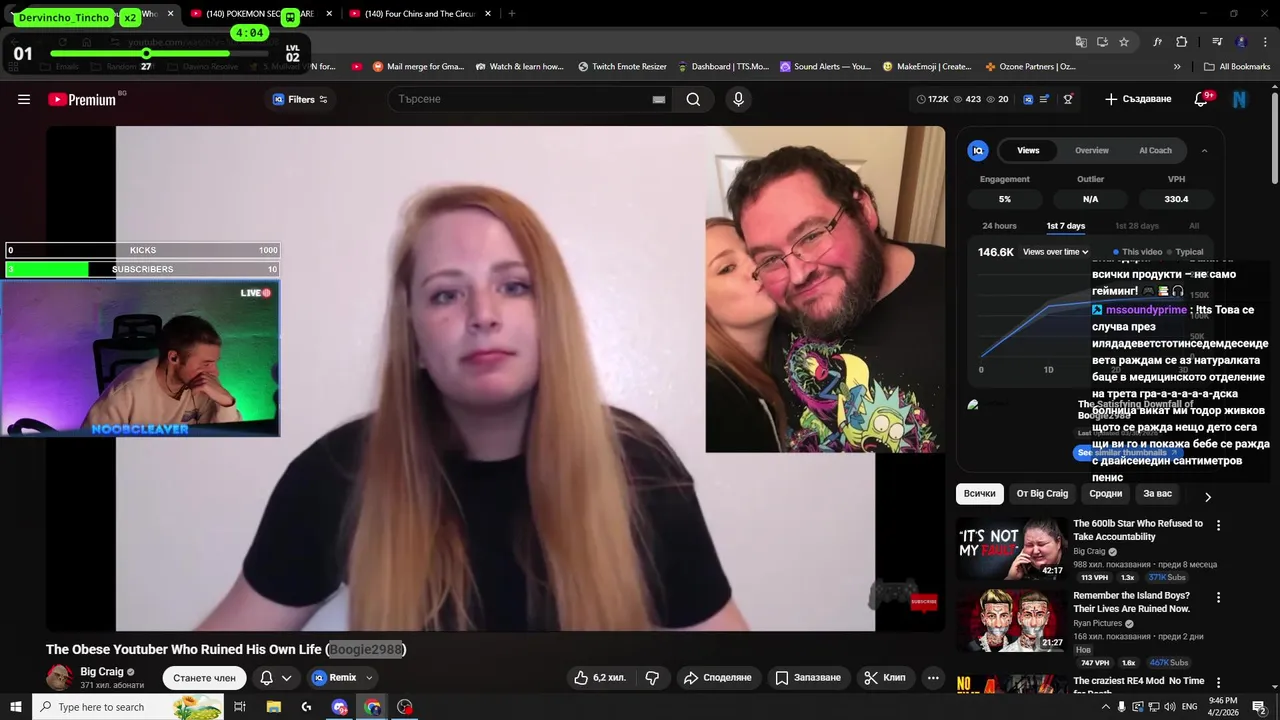Open the Island Boys video thumbnail

[x=1011, y=621]
